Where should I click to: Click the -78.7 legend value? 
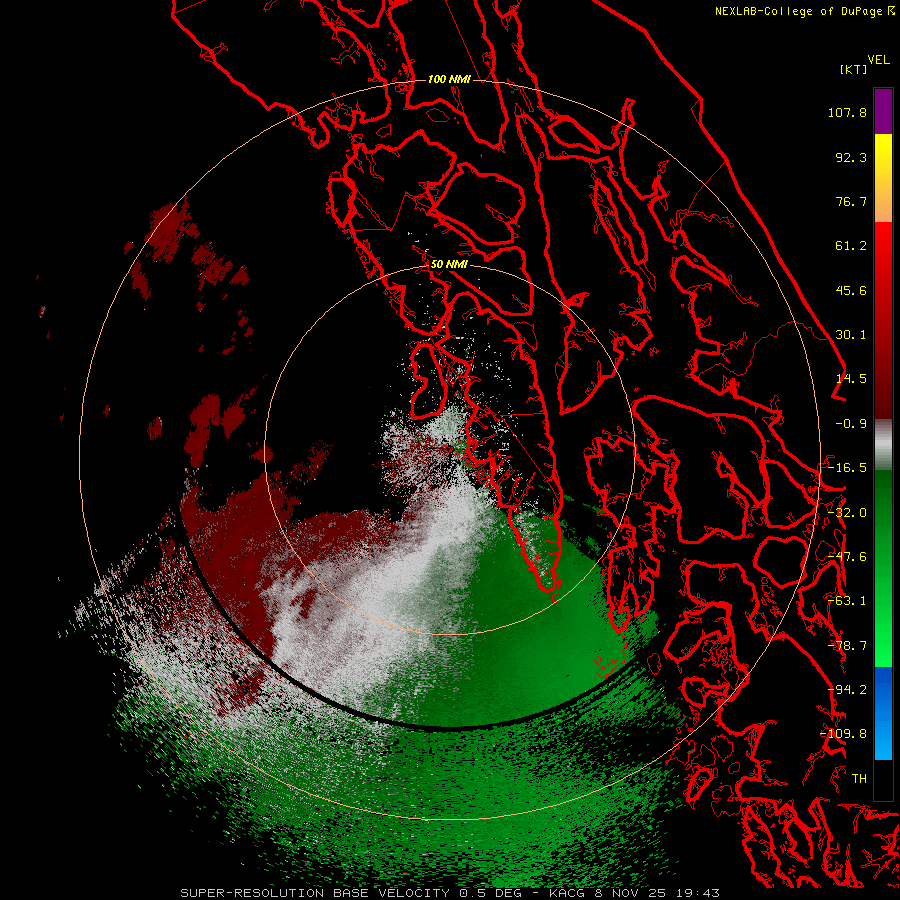coord(847,646)
